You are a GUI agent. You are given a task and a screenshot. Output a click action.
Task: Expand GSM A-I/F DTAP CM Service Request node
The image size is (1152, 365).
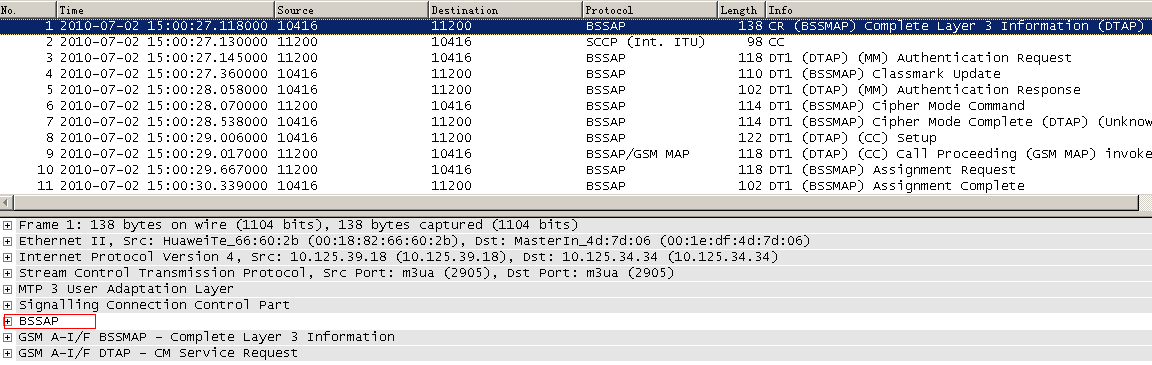pyautogui.click(x=8, y=353)
